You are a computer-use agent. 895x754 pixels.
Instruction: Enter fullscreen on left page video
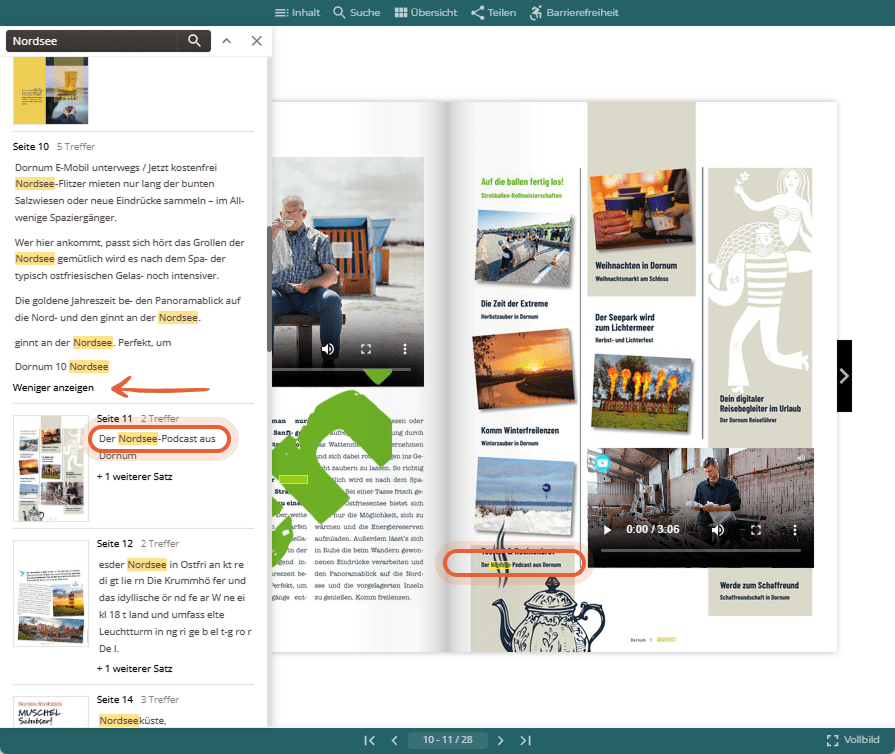pos(366,349)
